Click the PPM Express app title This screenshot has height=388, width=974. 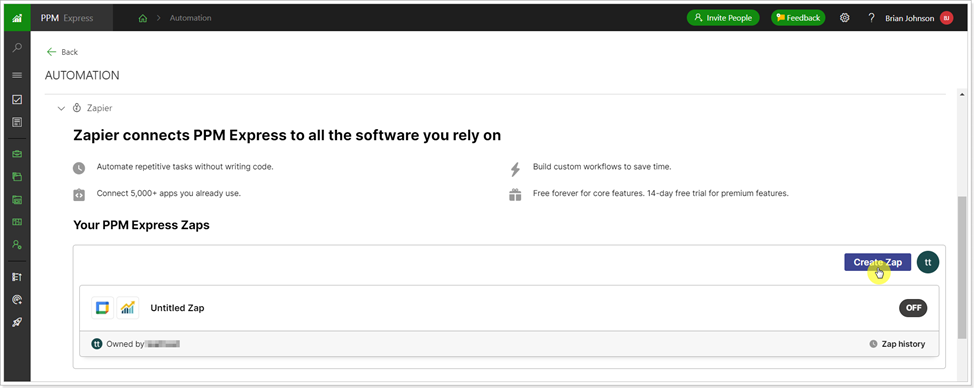(x=66, y=18)
